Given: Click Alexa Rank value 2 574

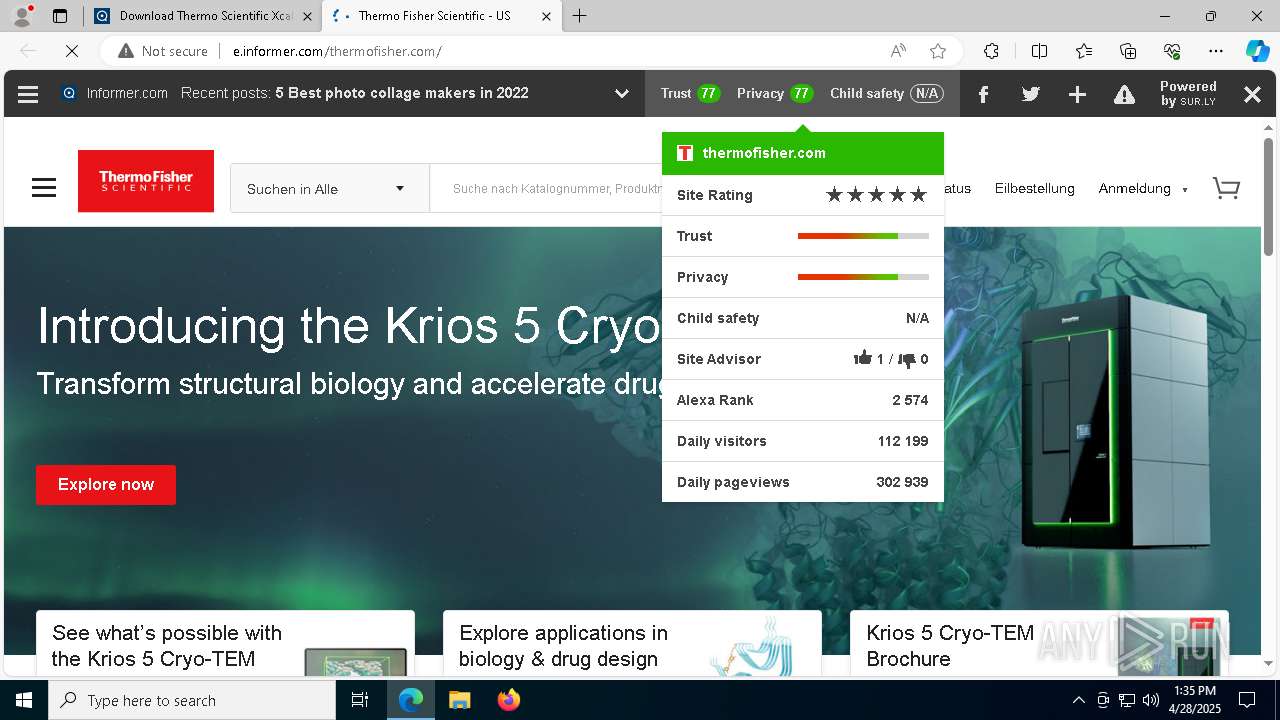Looking at the screenshot, I should [x=910, y=400].
